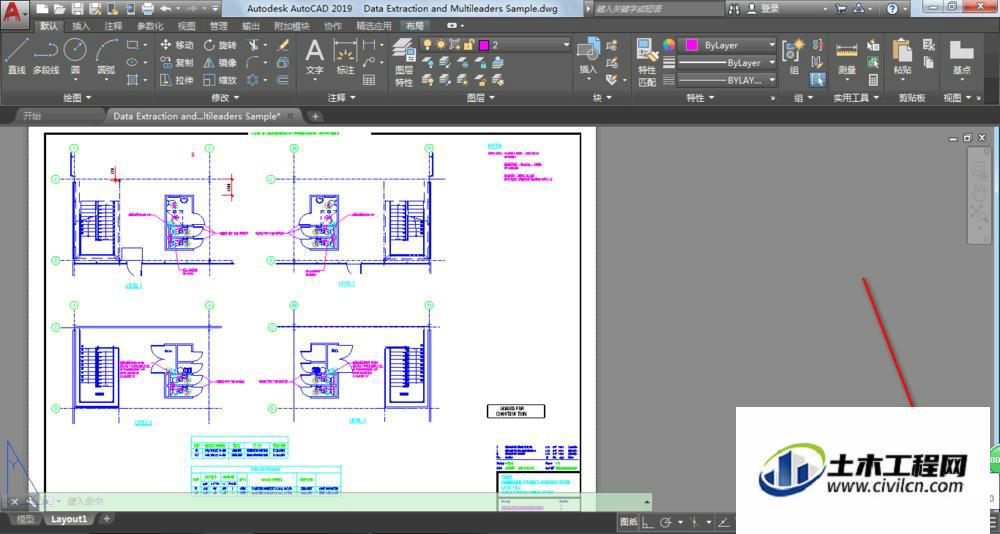
Task: Select the Circle (圆) tool
Action: coord(75,57)
